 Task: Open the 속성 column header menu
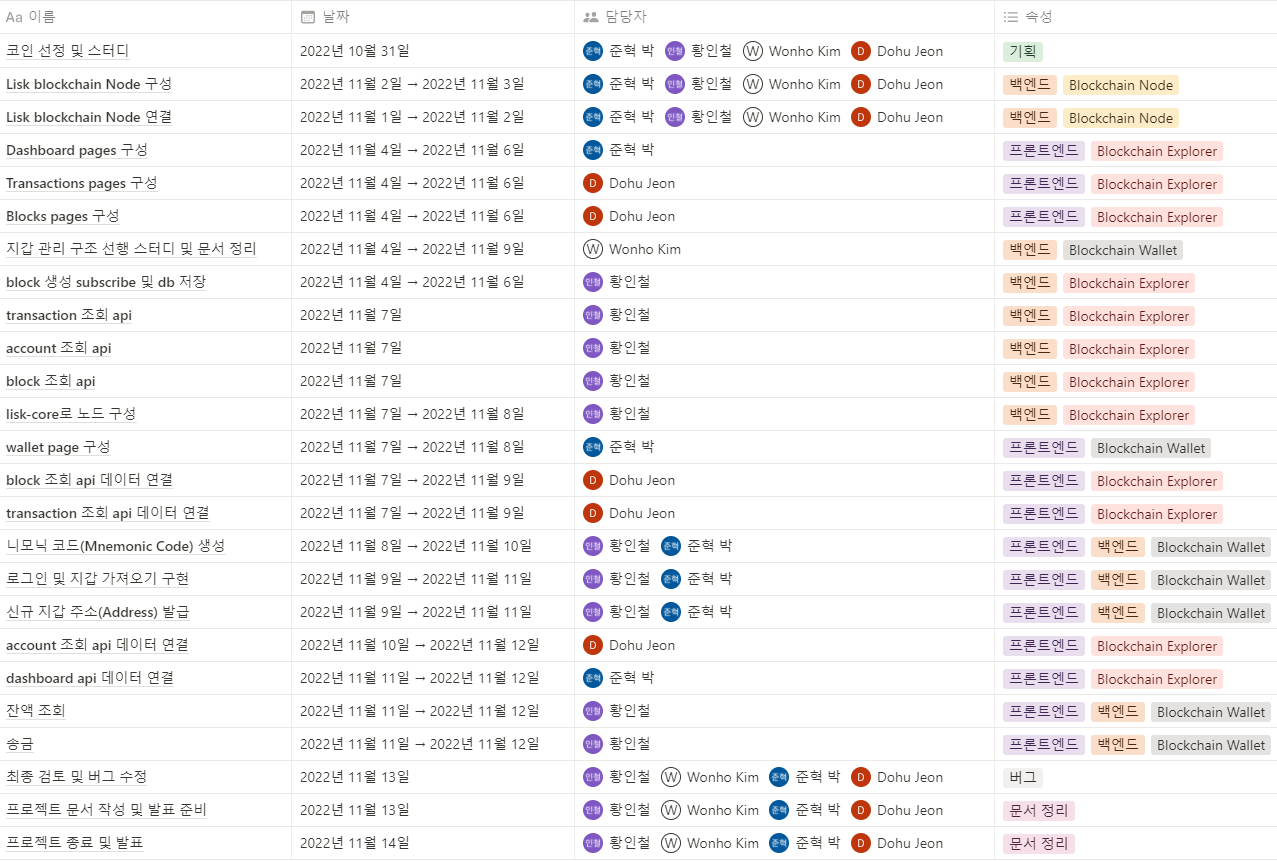1136,17
